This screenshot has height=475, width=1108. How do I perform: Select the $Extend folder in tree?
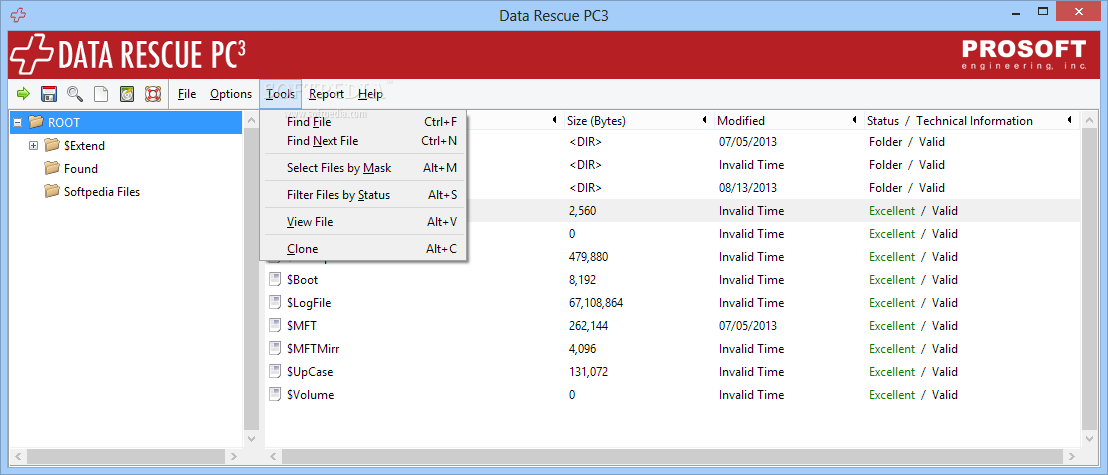84,146
